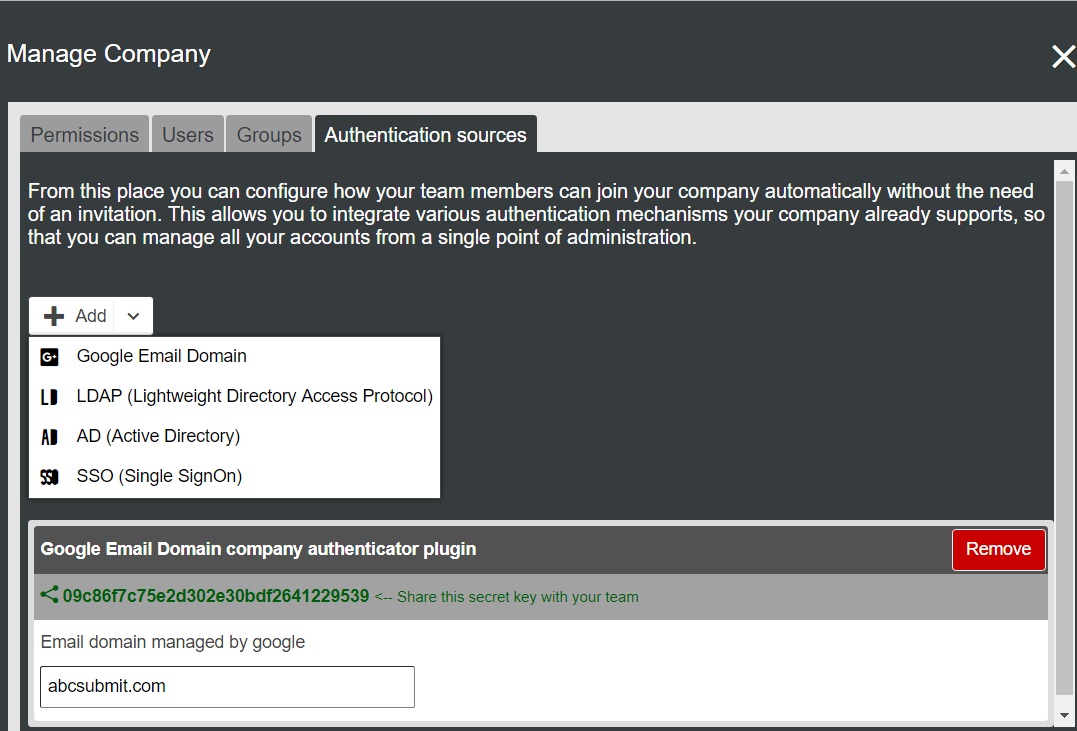Choose LDAP (Lightweight Directory Access Protocol) option
Image resolution: width=1077 pixels, height=731 pixels.
click(x=254, y=396)
